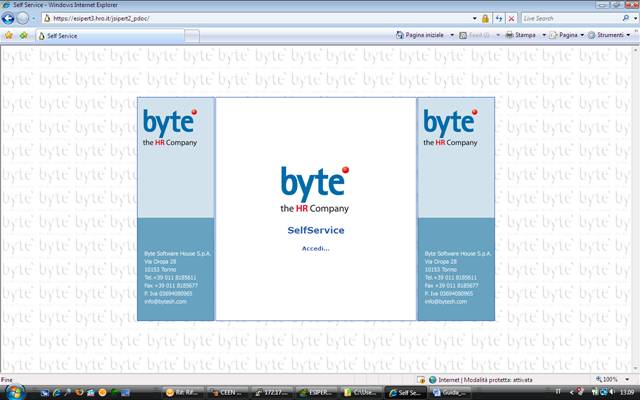
Task: Click the system tray clock showing 13:09
Action: [x=629, y=392]
